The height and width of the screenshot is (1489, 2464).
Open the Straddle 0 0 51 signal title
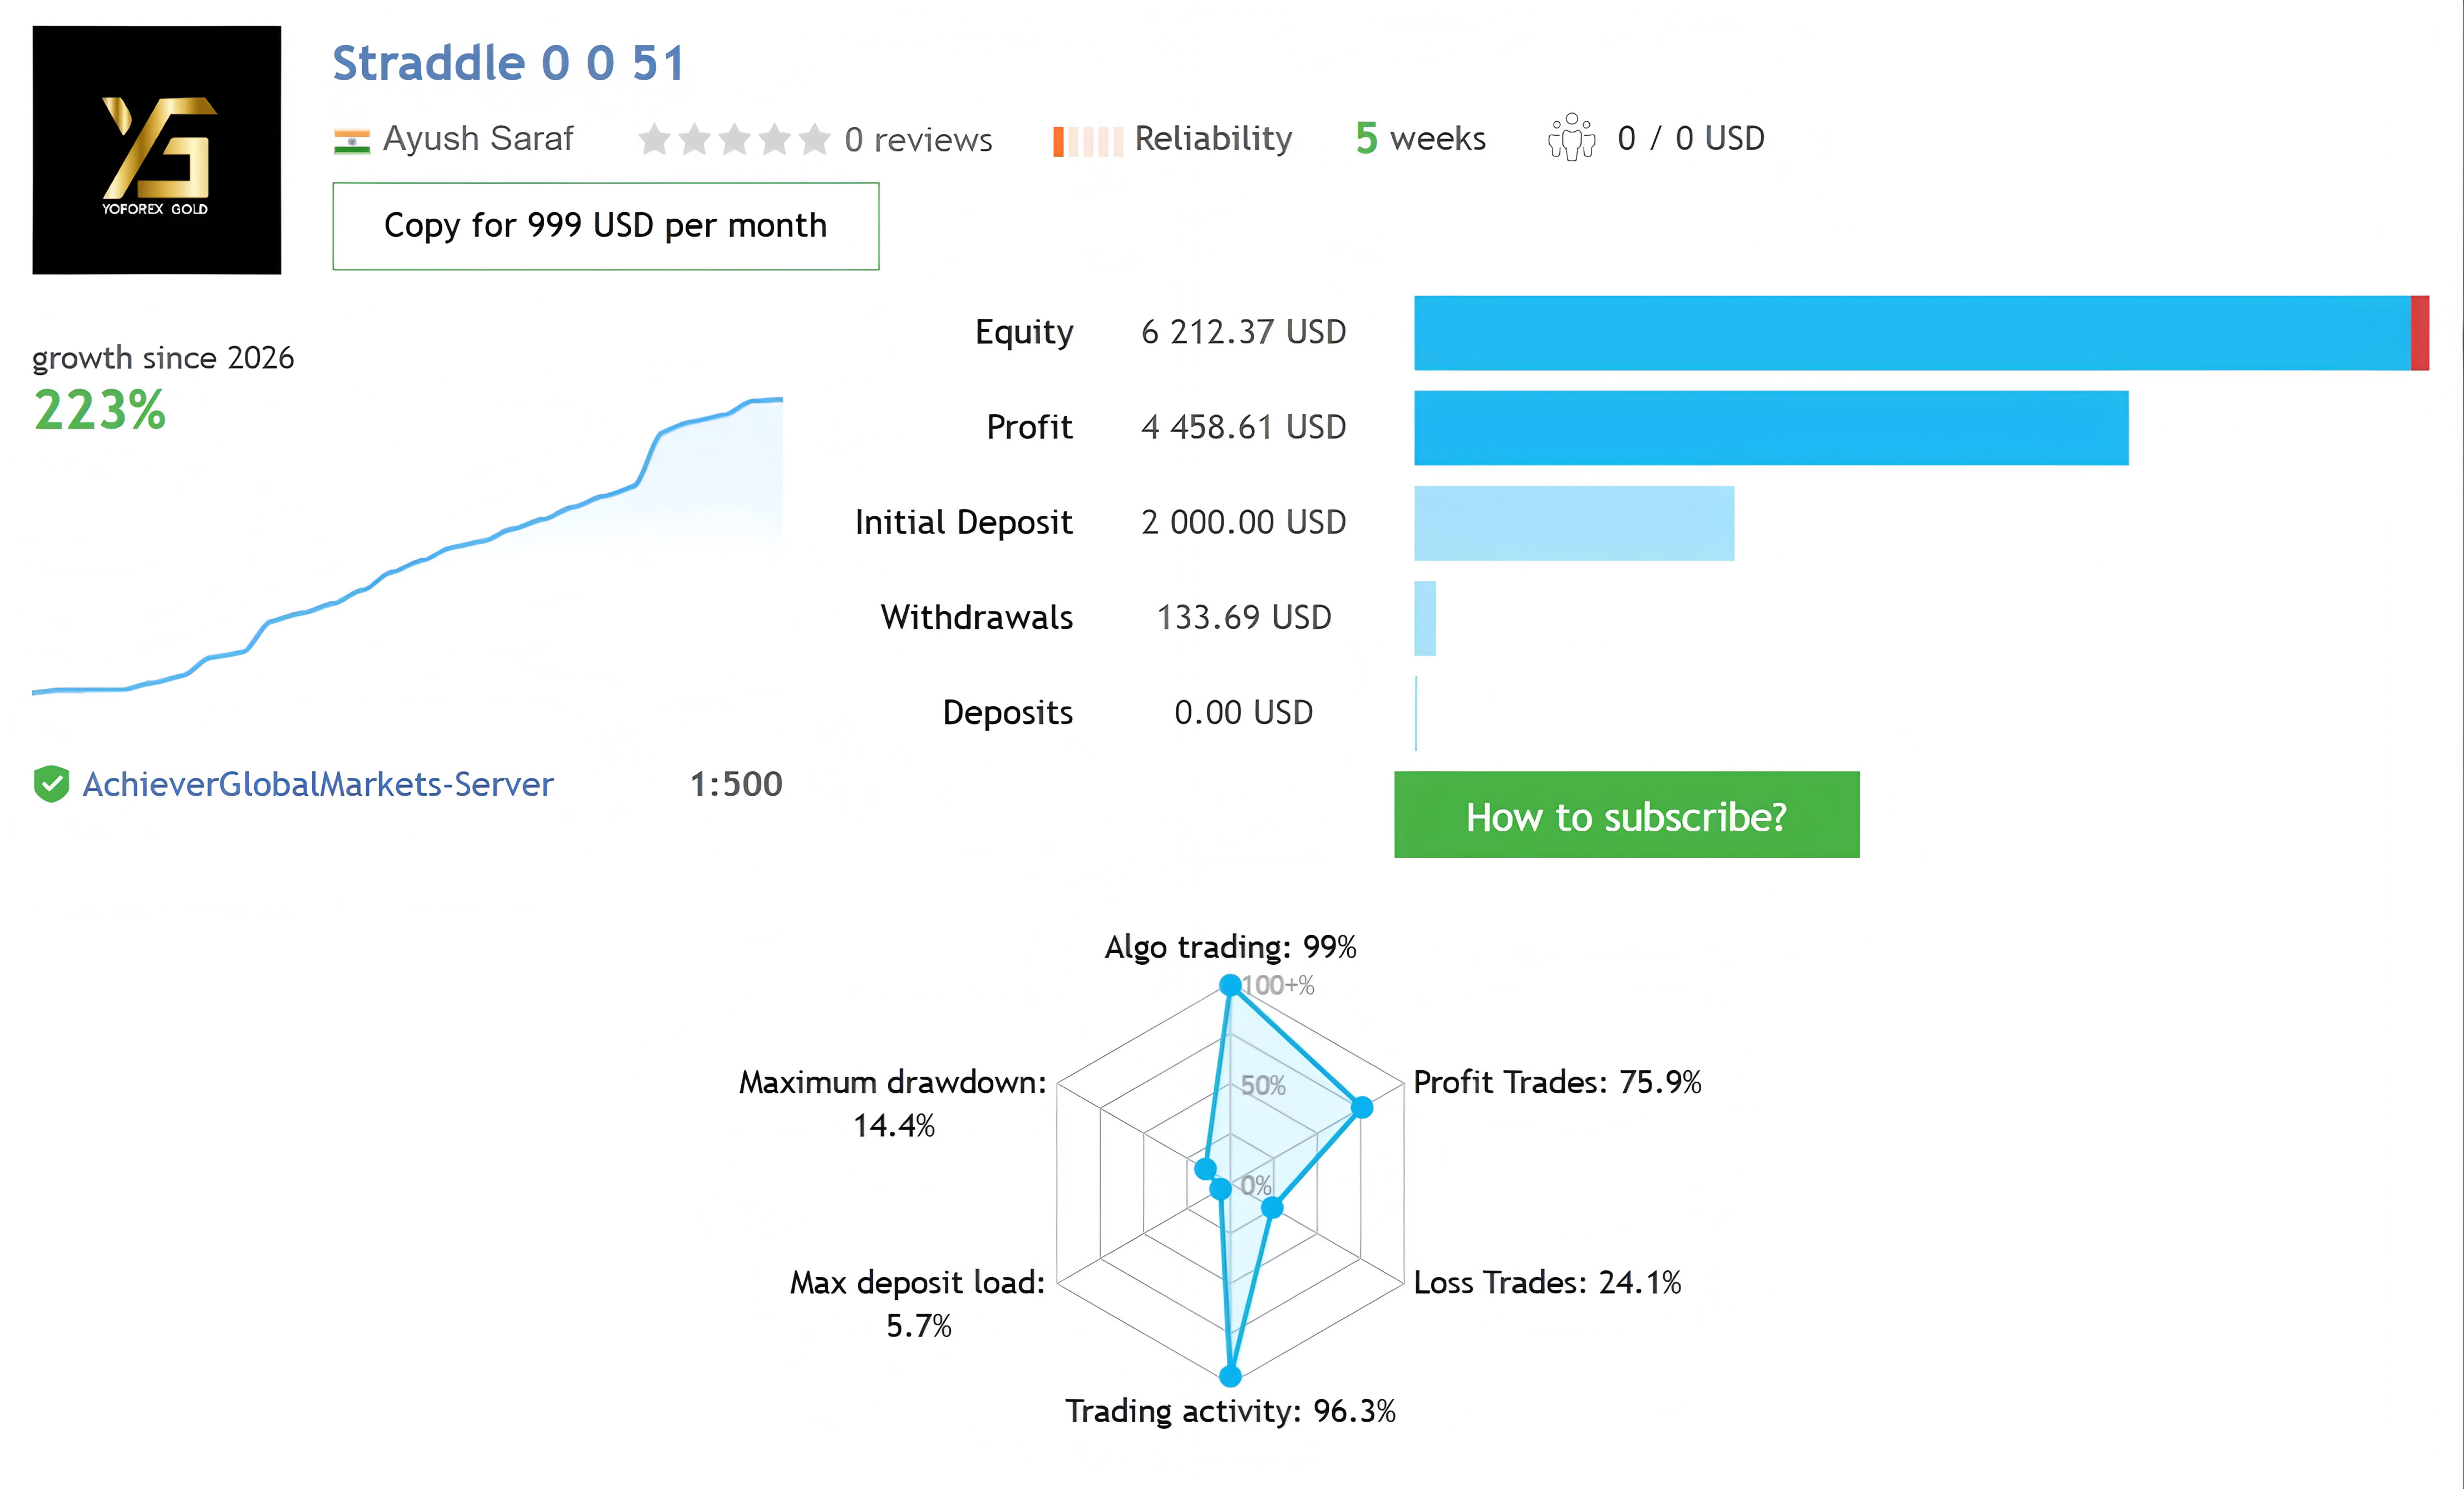[x=509, y=63]
